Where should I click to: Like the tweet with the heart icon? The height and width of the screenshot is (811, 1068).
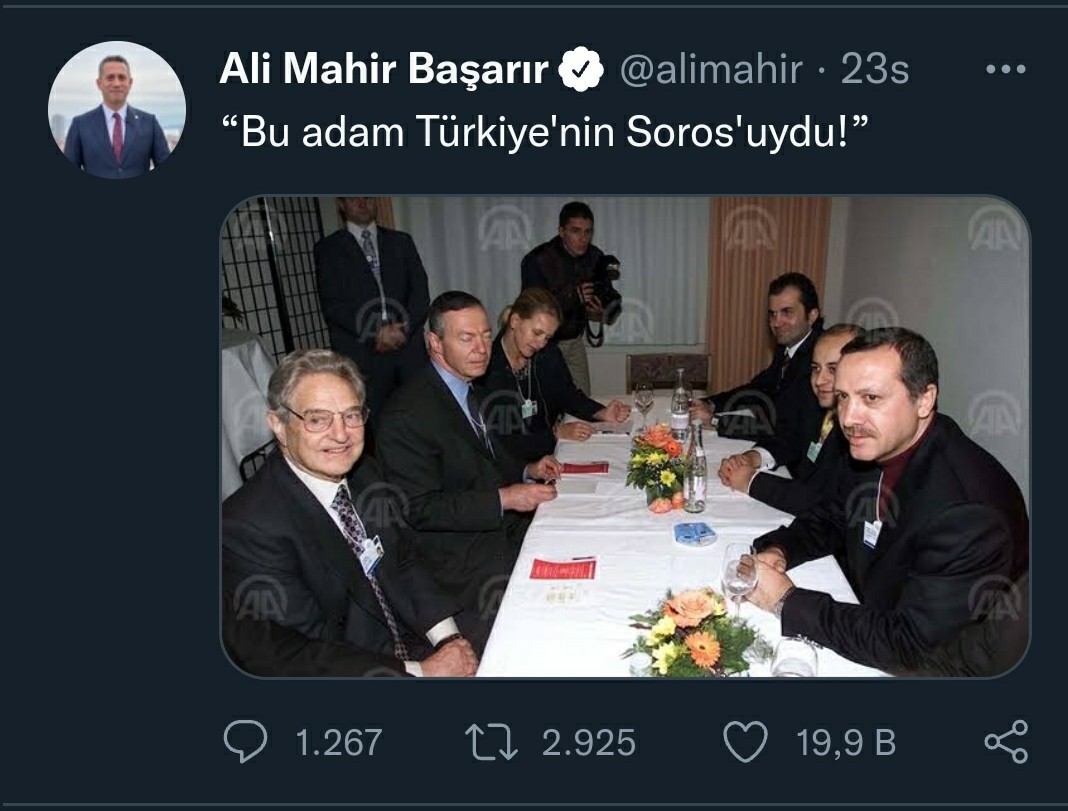pyautogui.click(x=745, y=742)
